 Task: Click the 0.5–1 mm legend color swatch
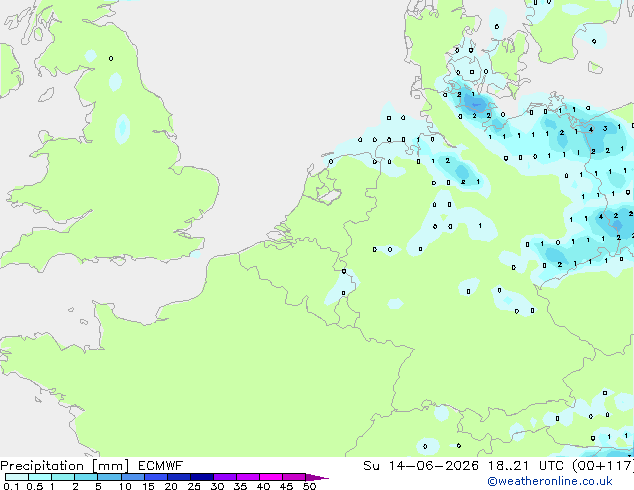40,477
